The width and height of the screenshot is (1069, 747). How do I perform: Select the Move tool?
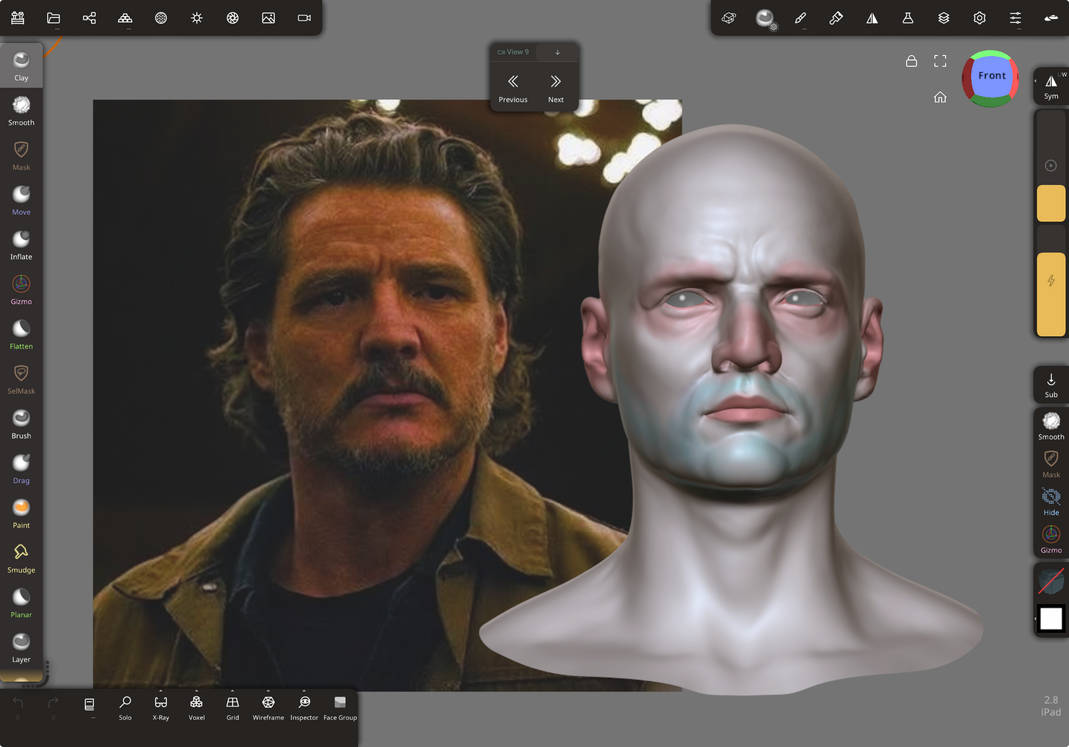(x=21, y=200)
